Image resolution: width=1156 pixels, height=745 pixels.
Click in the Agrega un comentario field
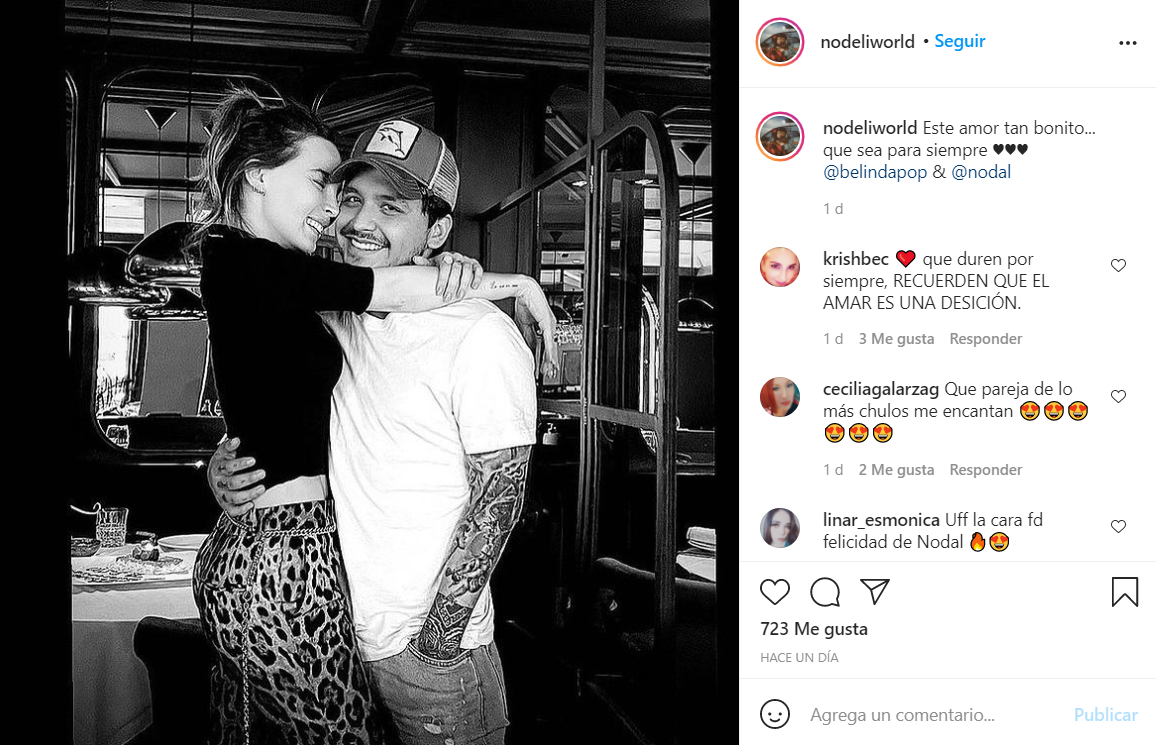929,715
